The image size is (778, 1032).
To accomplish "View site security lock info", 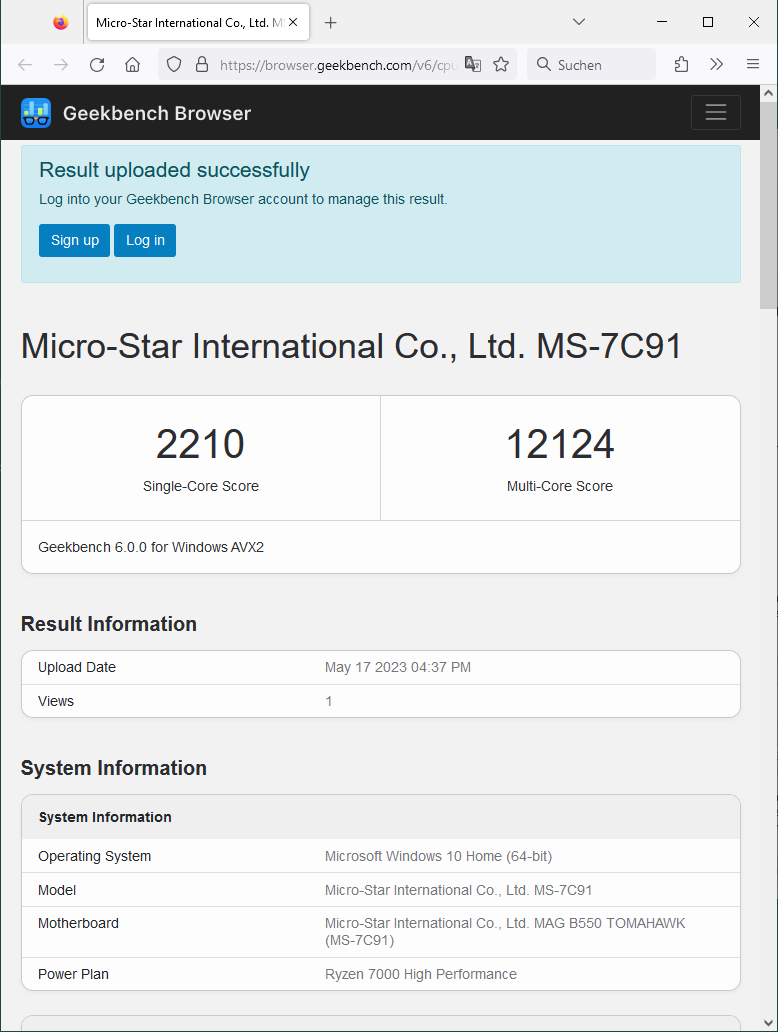I will [202, 64].
